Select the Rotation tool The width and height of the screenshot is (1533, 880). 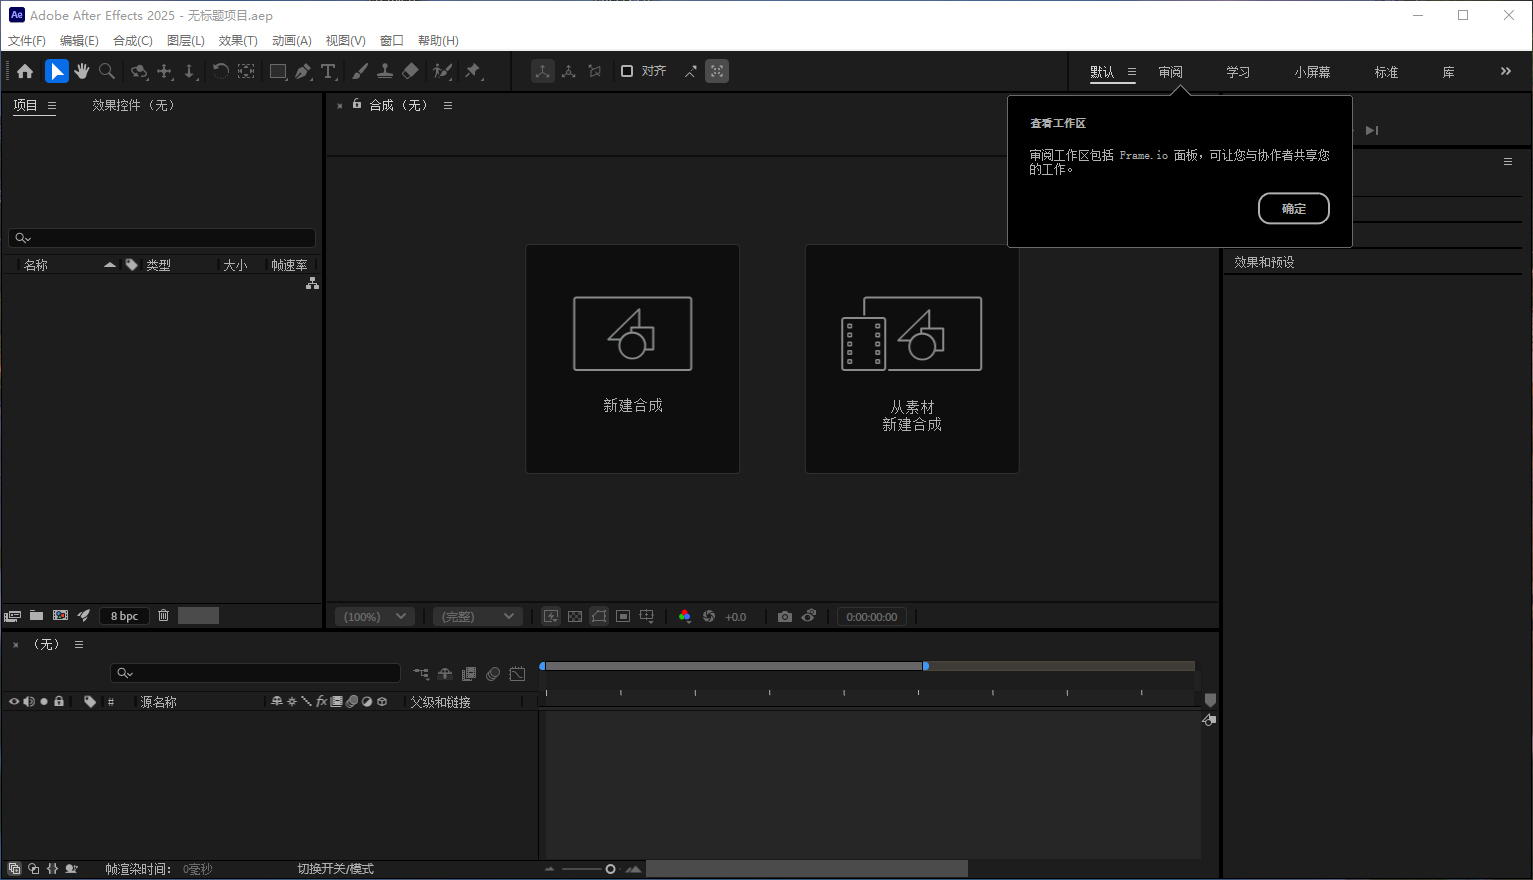click(220, 71)
